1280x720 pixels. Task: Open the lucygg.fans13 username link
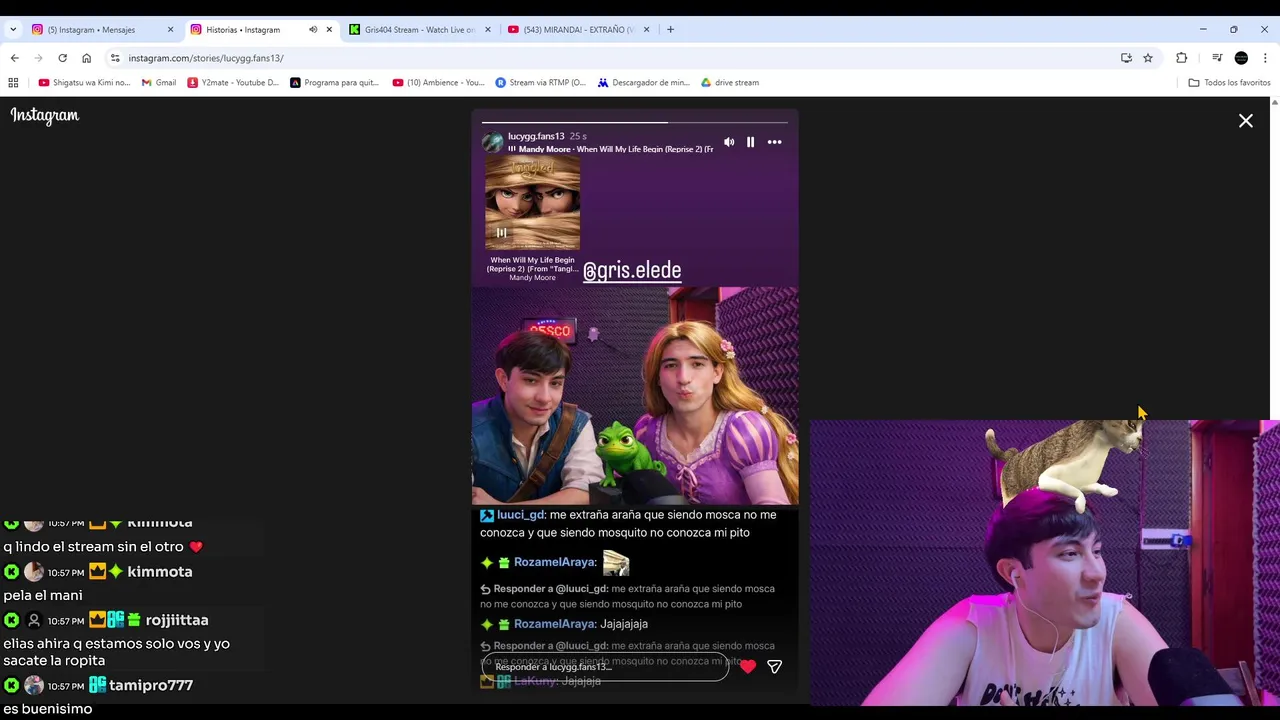pos(536,136)
